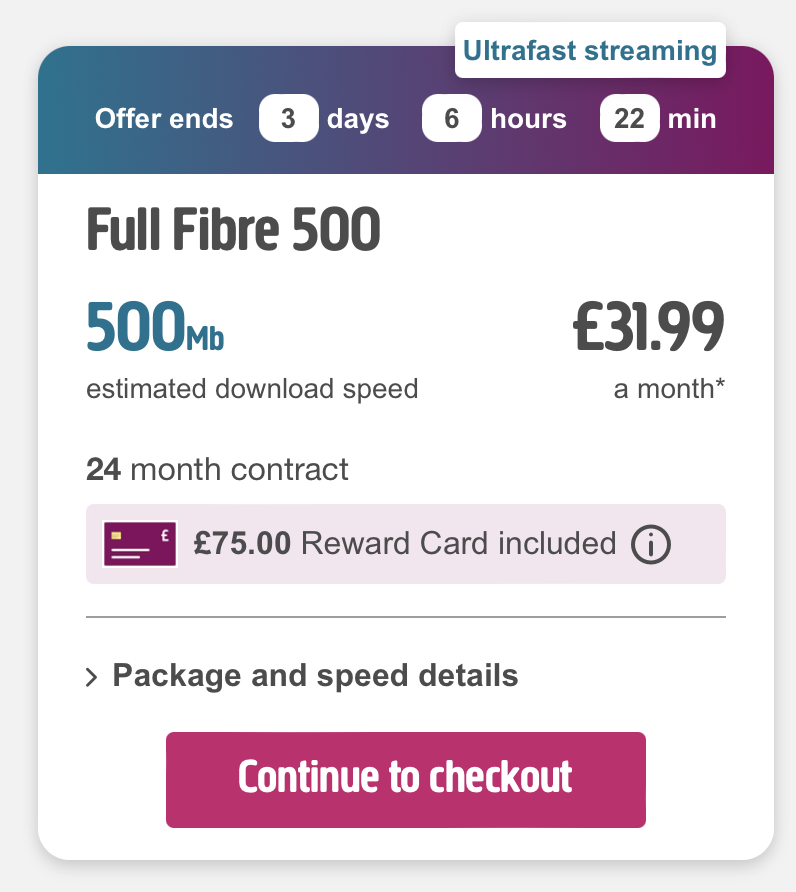Select the pound symbol on the Reward Card graphic
796x892 pixels.
click(x=164, y=535)
